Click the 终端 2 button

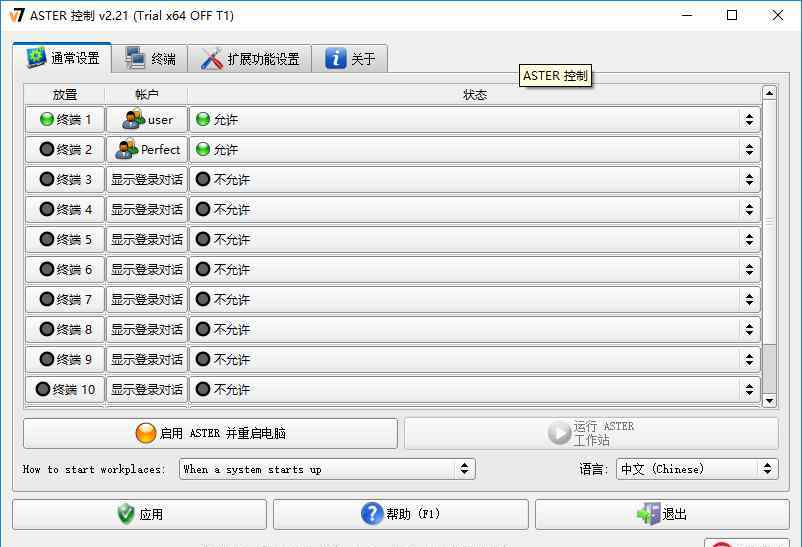[x=65, y=149]
